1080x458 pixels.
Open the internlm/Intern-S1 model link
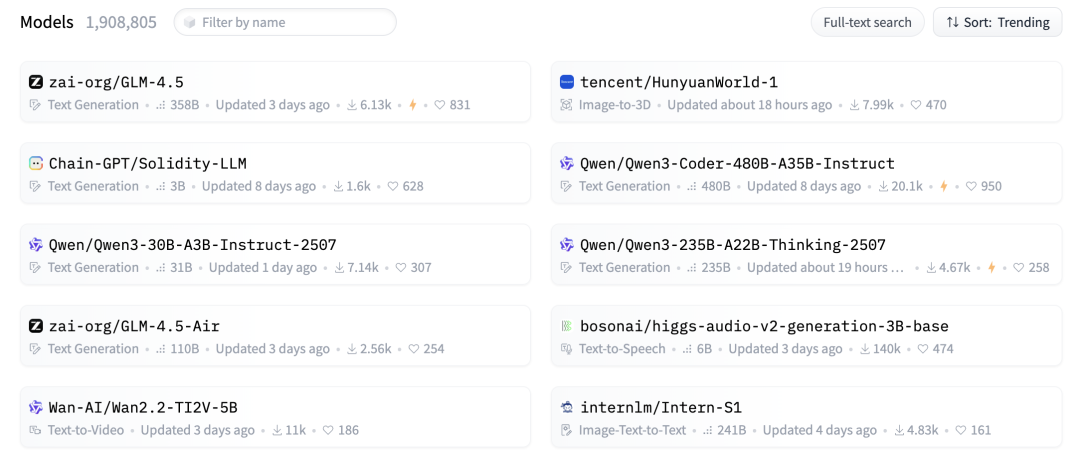(661, 408)
